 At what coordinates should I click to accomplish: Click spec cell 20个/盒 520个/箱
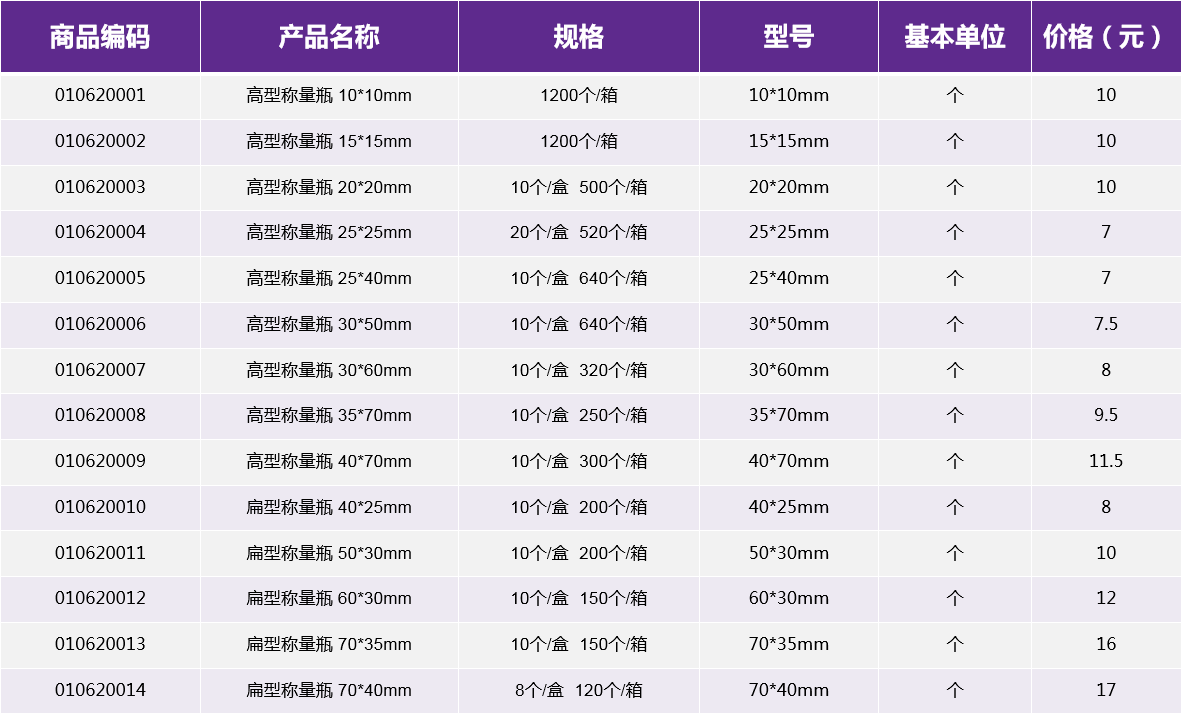[579, 232]
